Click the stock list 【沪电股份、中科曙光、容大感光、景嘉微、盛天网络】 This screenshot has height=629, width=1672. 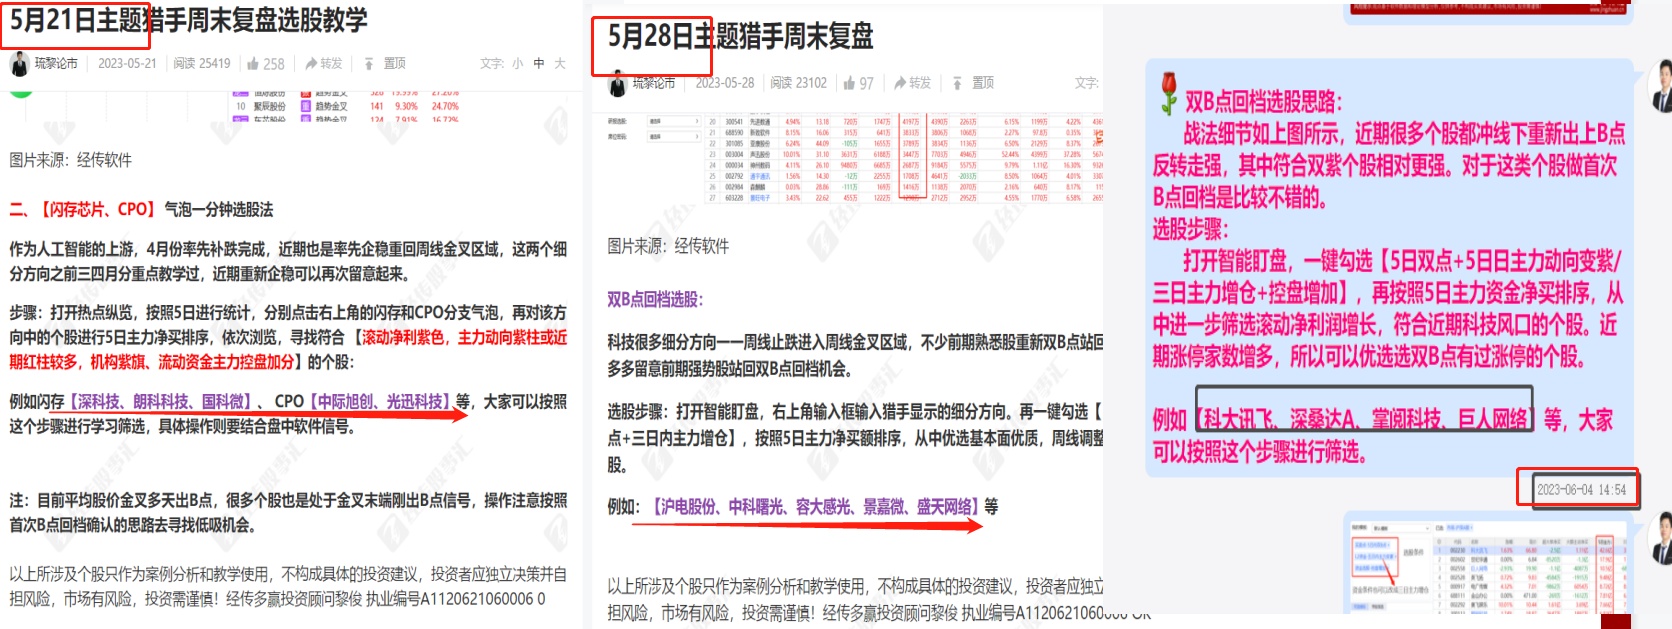814,507
